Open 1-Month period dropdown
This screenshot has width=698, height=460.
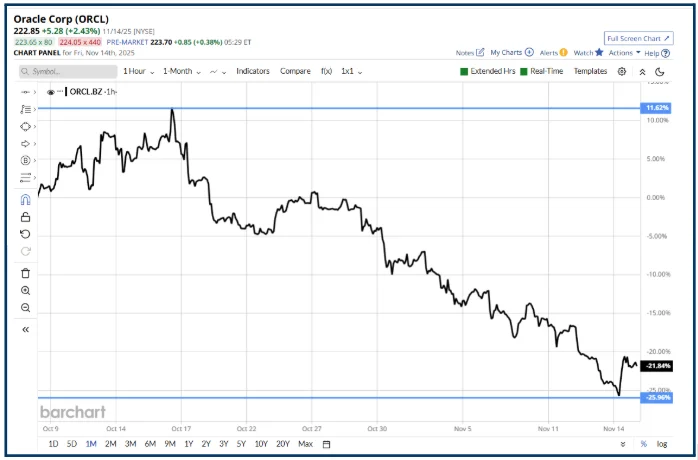tap(182, 71)
